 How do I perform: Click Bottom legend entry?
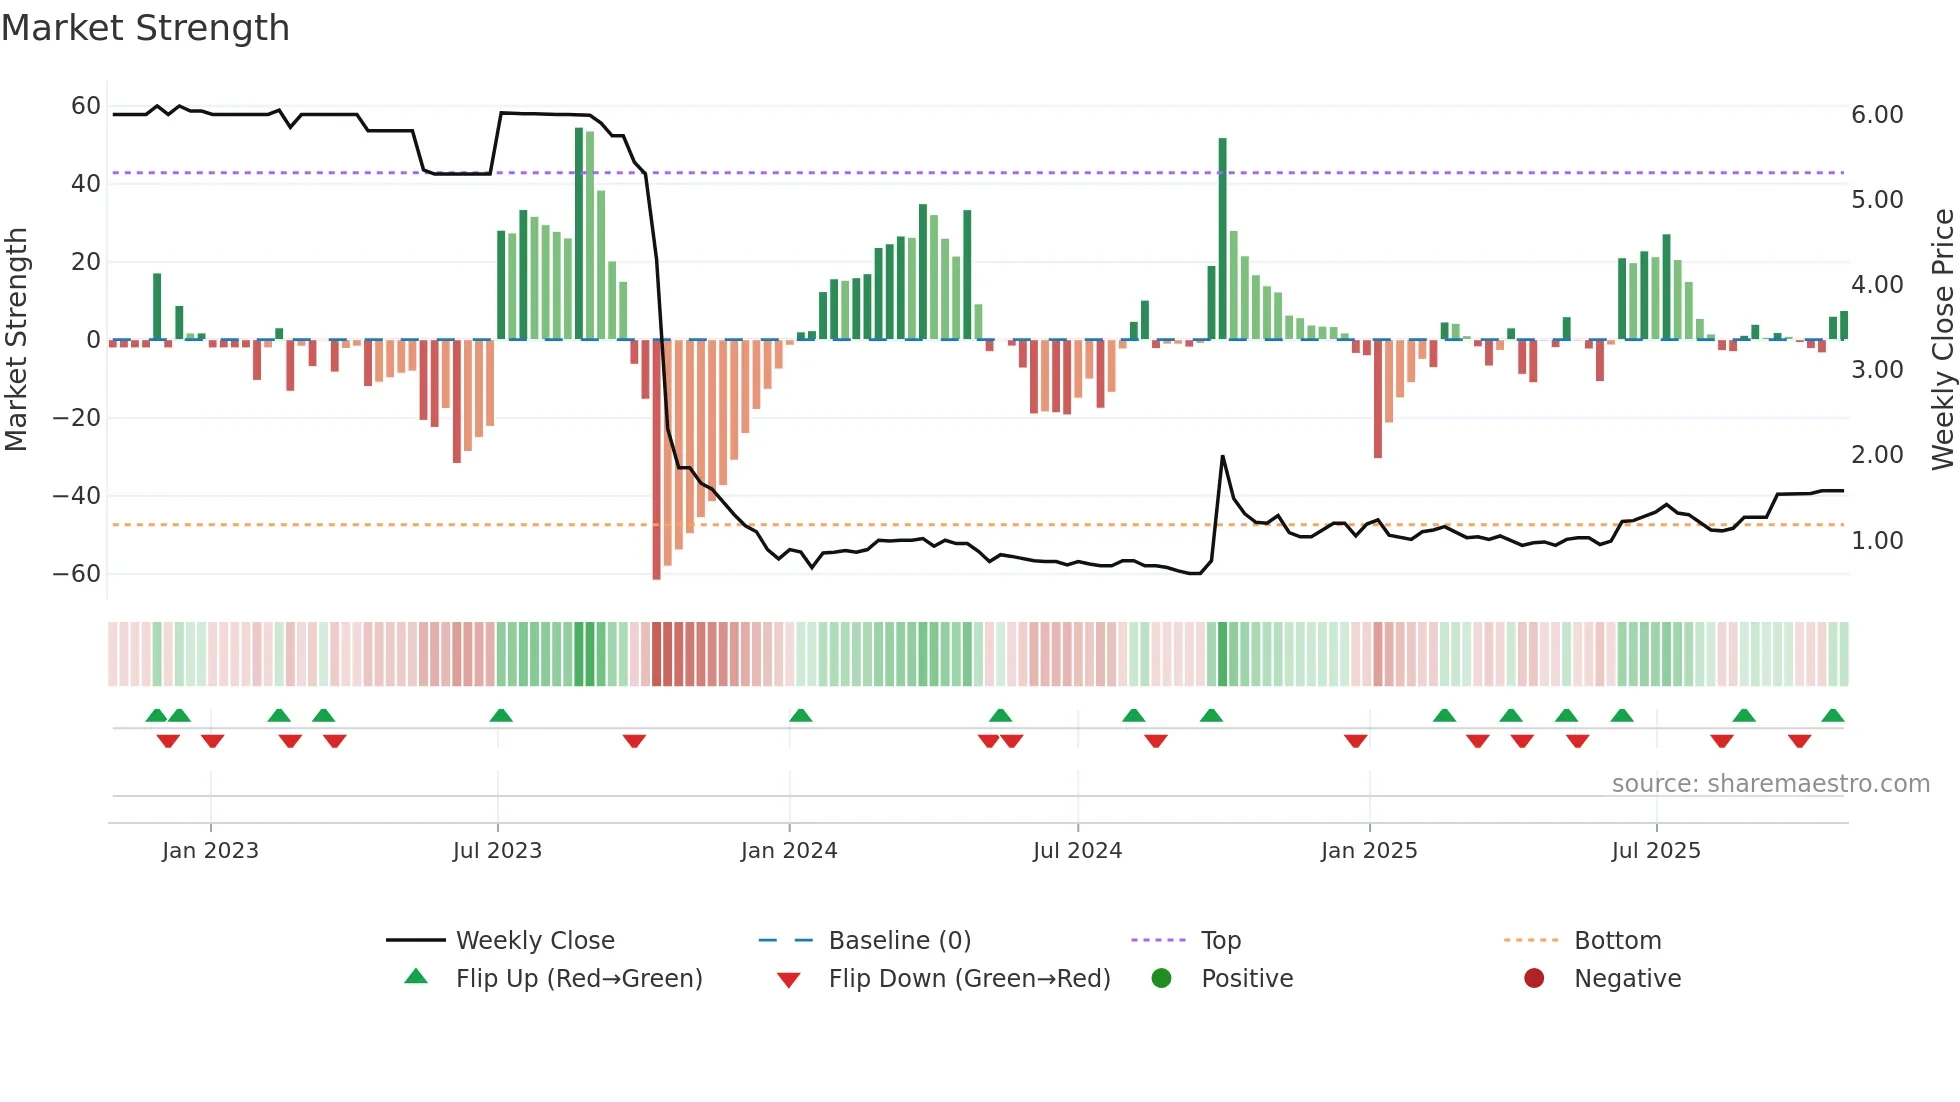pyautogui.click(x=1617, y=940)
